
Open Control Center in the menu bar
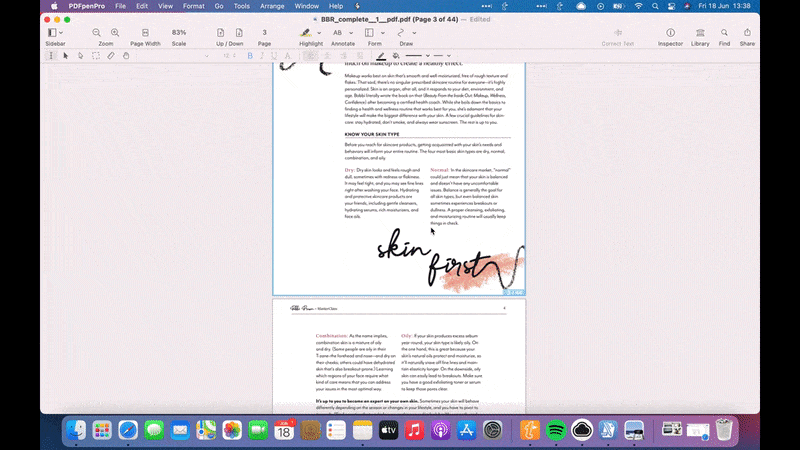671,6
